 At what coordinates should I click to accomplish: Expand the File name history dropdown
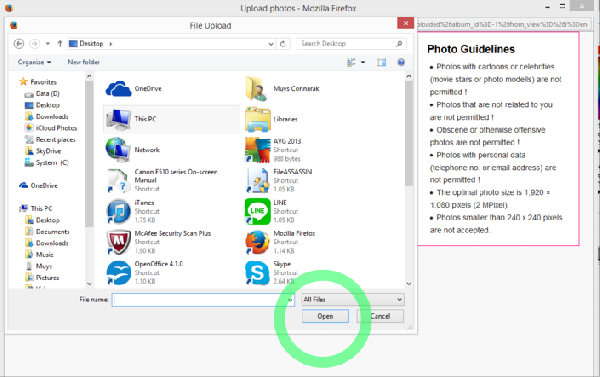[290, 300]
